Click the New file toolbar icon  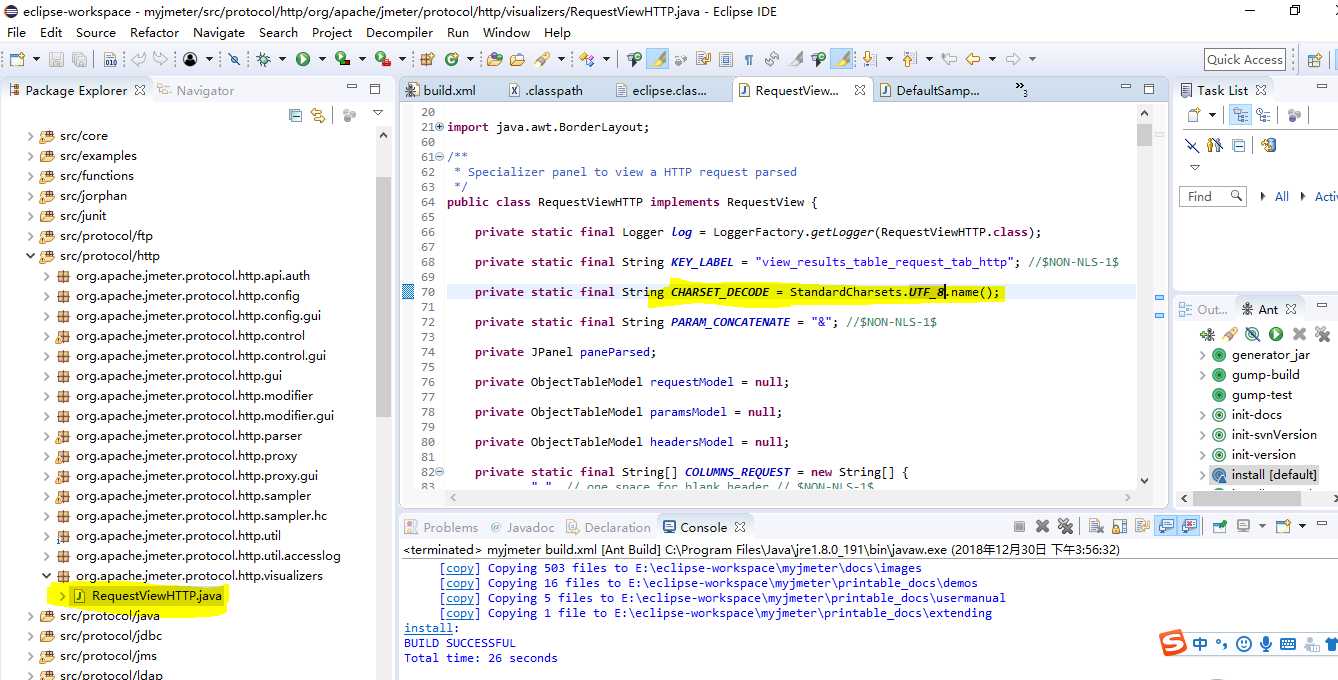(17, 59)
